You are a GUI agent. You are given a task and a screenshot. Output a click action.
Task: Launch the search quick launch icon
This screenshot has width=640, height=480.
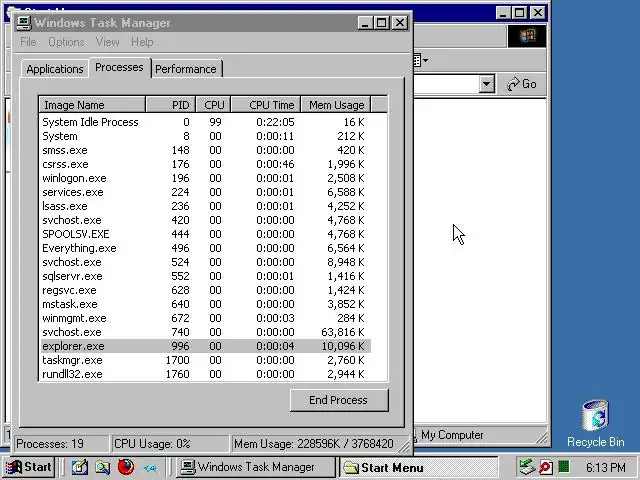(x=102, y=467)
